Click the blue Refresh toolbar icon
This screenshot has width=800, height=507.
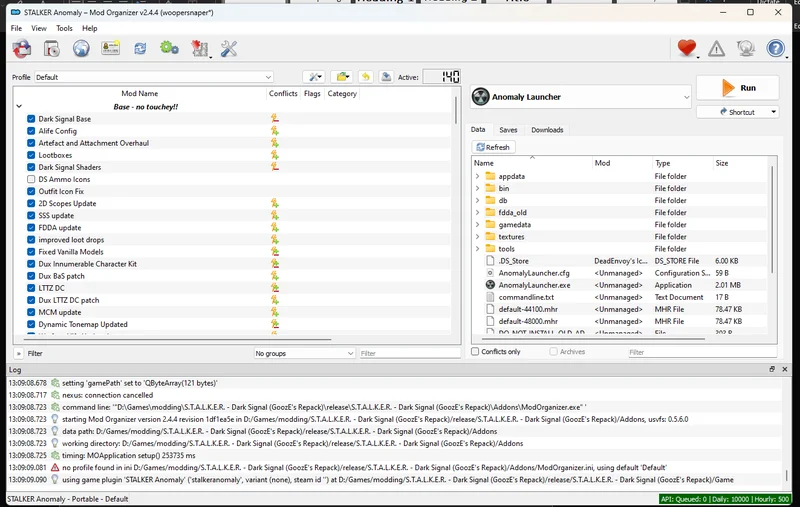pyautogui.click(x=140, y=48)
